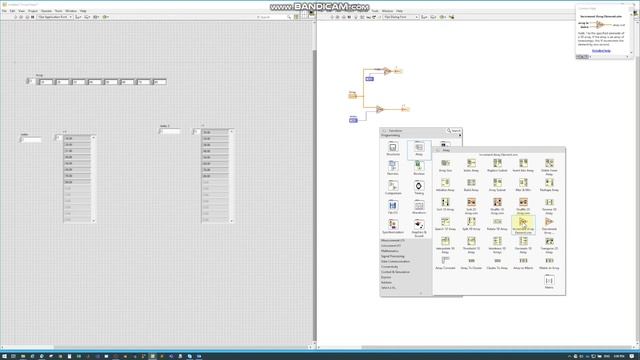Screen dimensions: 640x360
Task: Select Array Size function in Array palette
Action: [x=445, y=165]
